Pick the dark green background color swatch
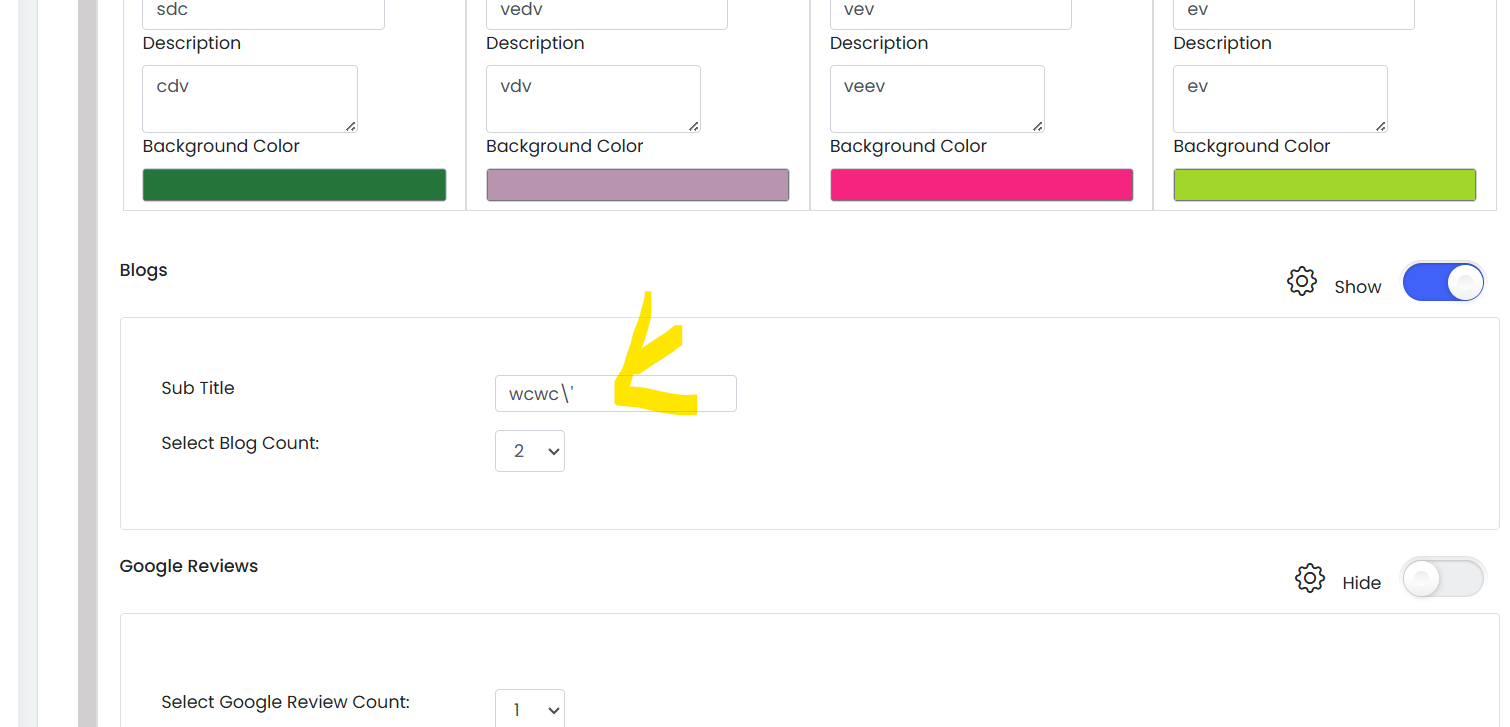Viewport: 1510px width, 727px height. click(294, 185)
